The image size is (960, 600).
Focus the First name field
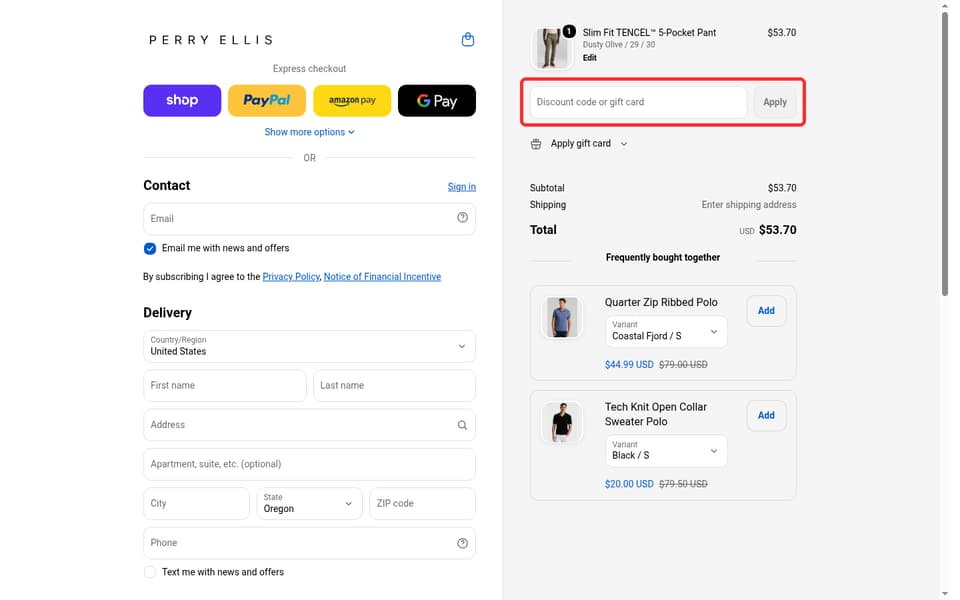click(x=225, y=386)
